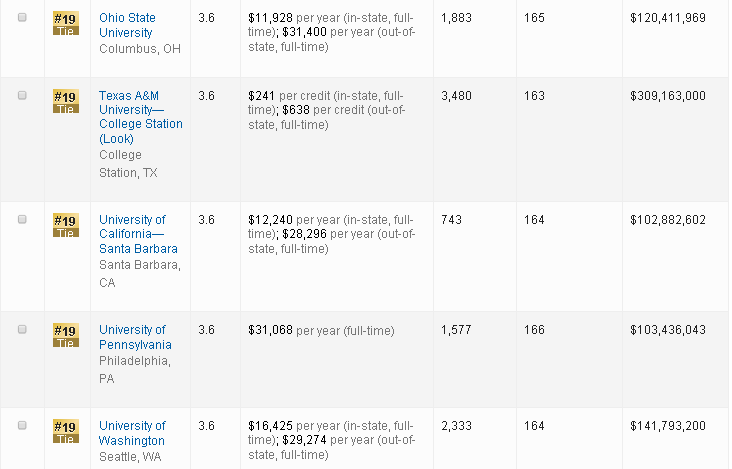The width and height of the screenshot is (732, 469).
Task: Mark the University of Washington checkbox
Action: point(22,426)
